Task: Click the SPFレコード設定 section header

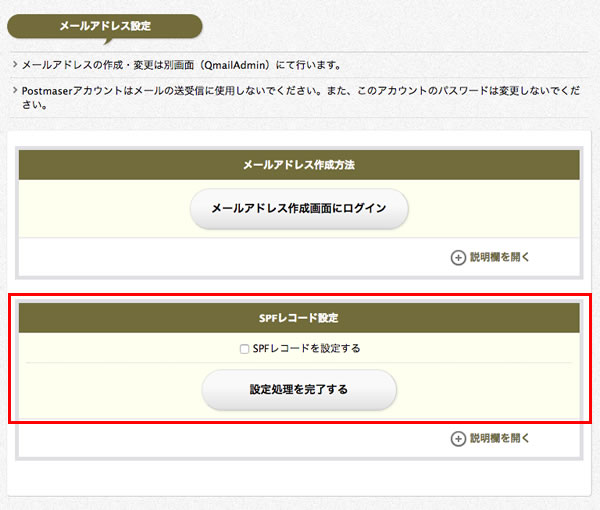Action: click(299, 318)
